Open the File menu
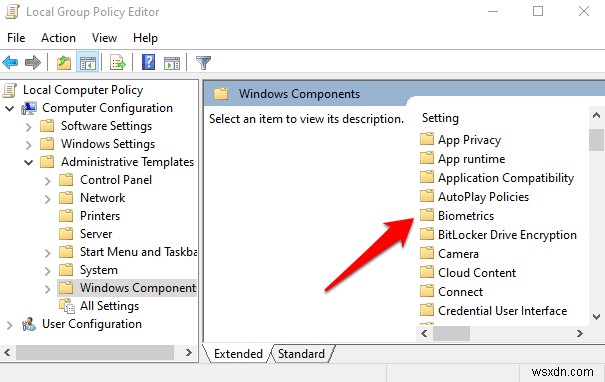The height and width of the screenshot is (382, 605). click(16, 38)
